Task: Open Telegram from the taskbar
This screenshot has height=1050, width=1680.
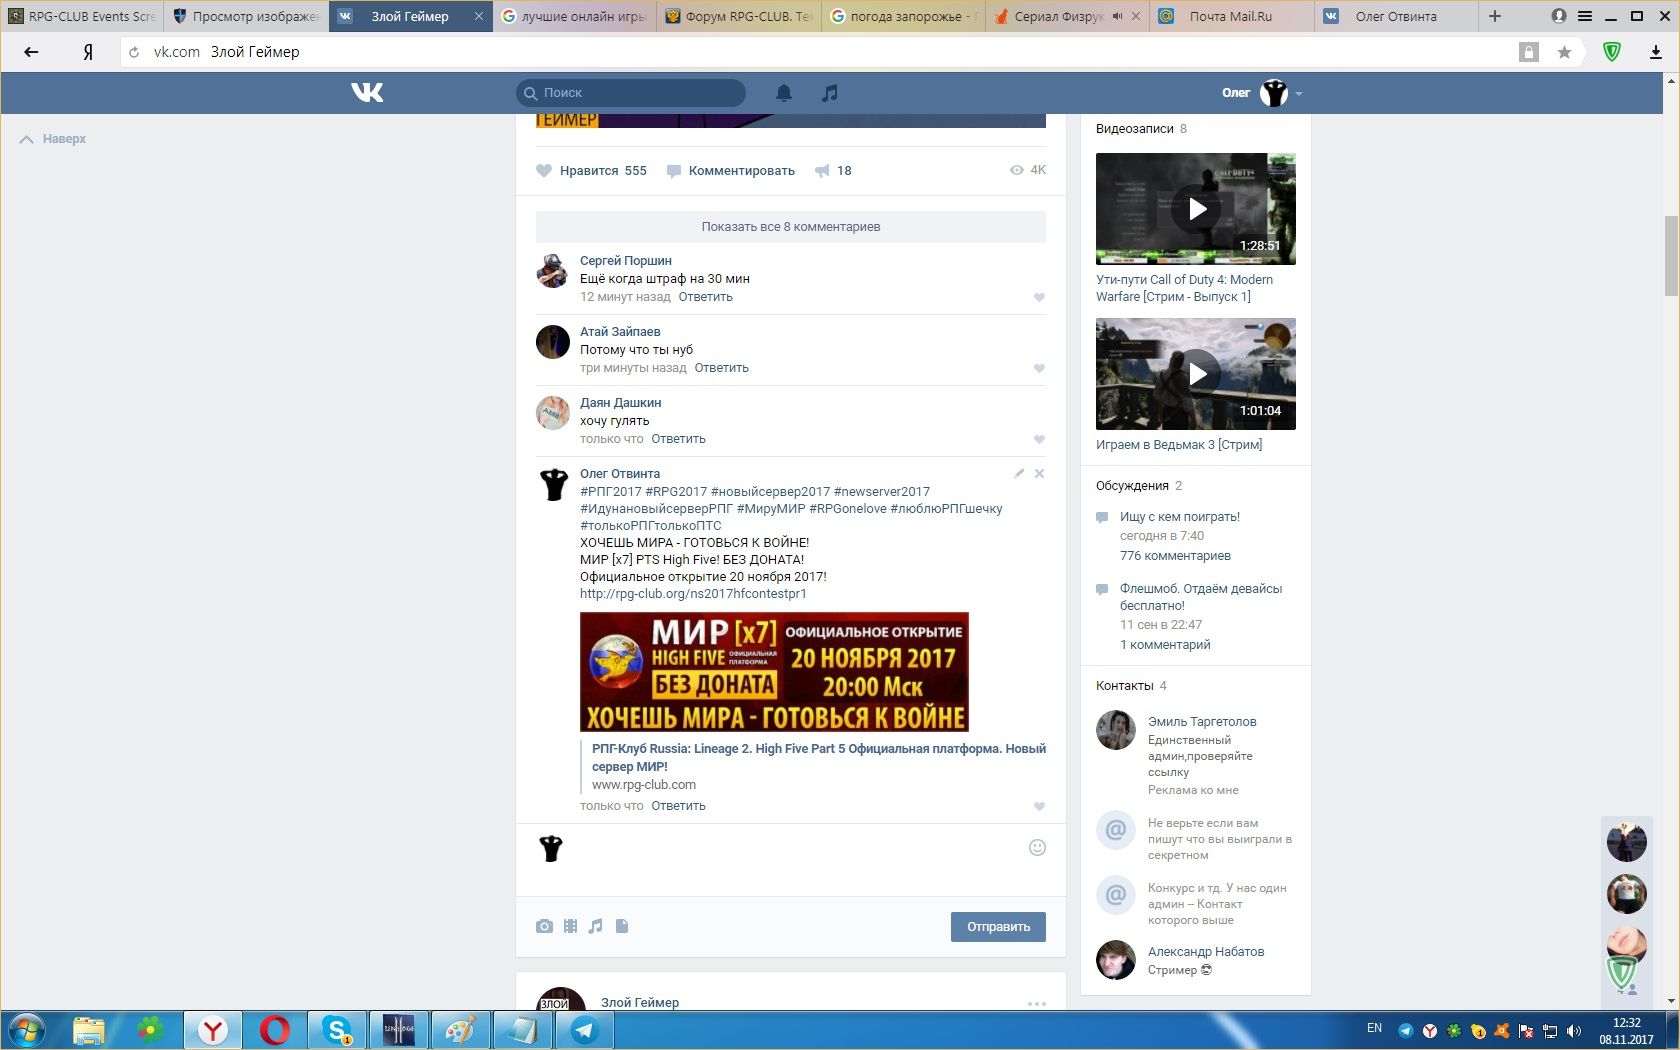Action: pos(585,1030)
